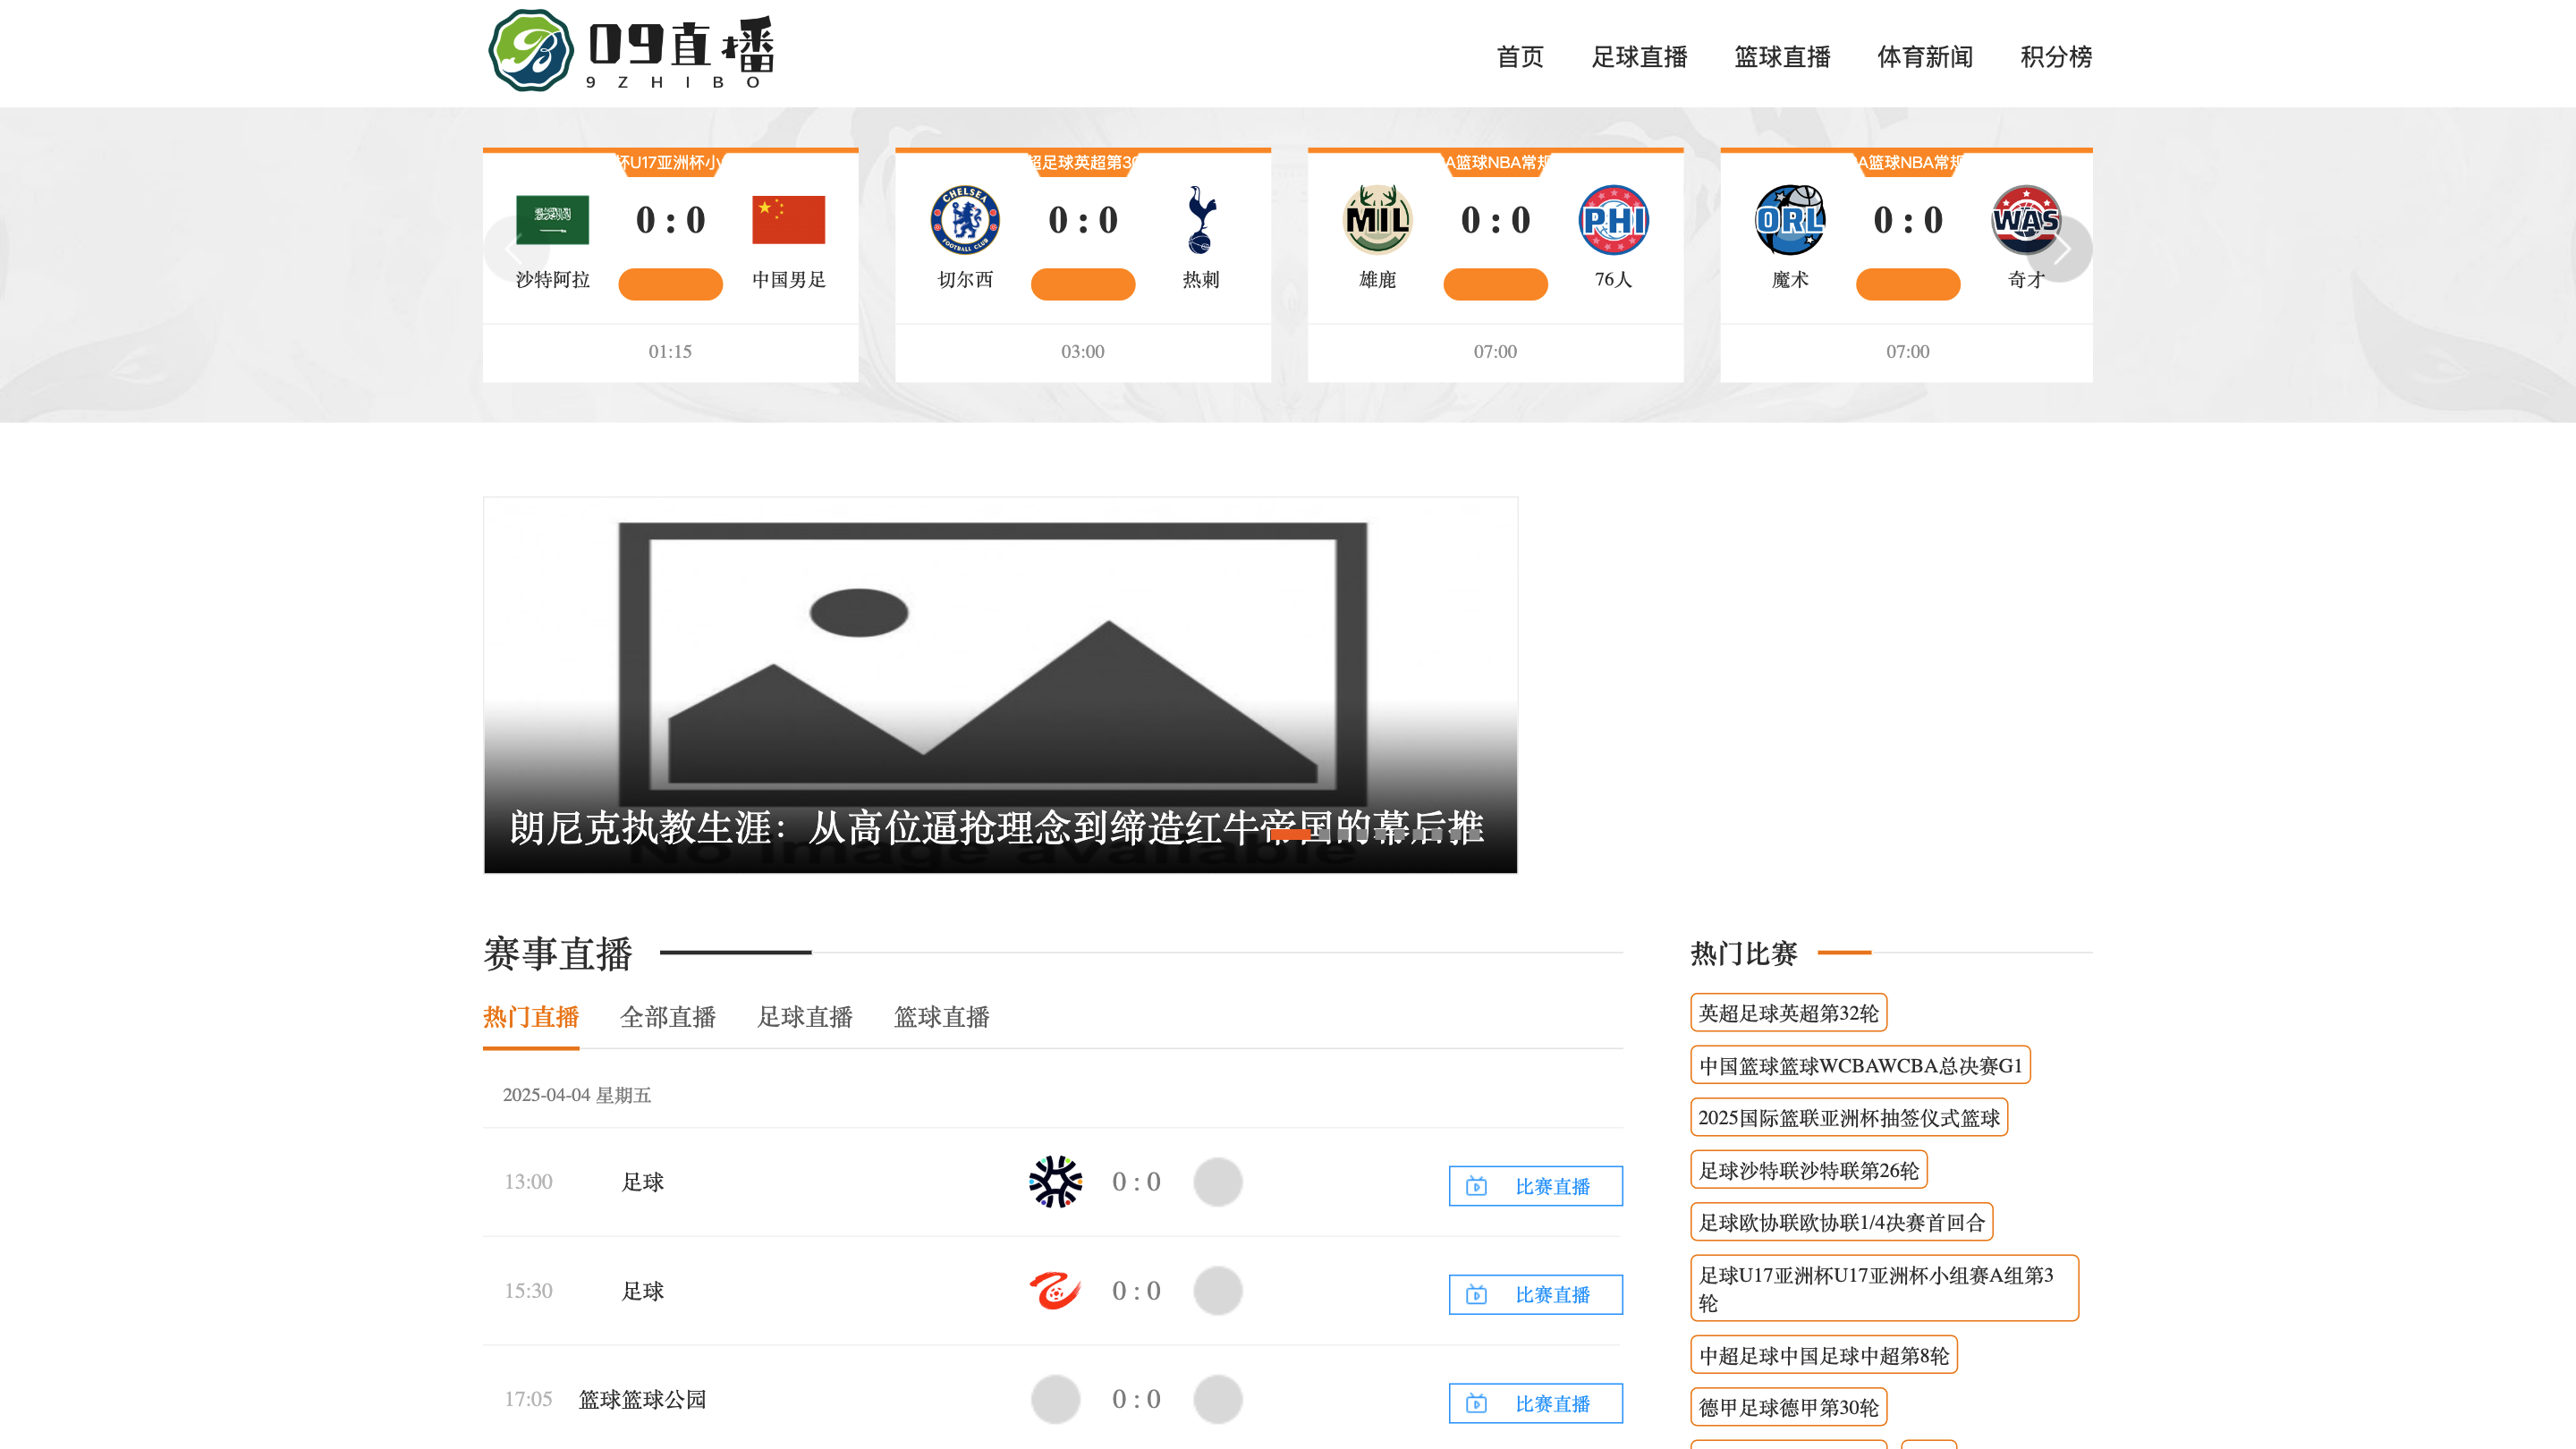Click the Tottenham Hotspur crest

1200,220
